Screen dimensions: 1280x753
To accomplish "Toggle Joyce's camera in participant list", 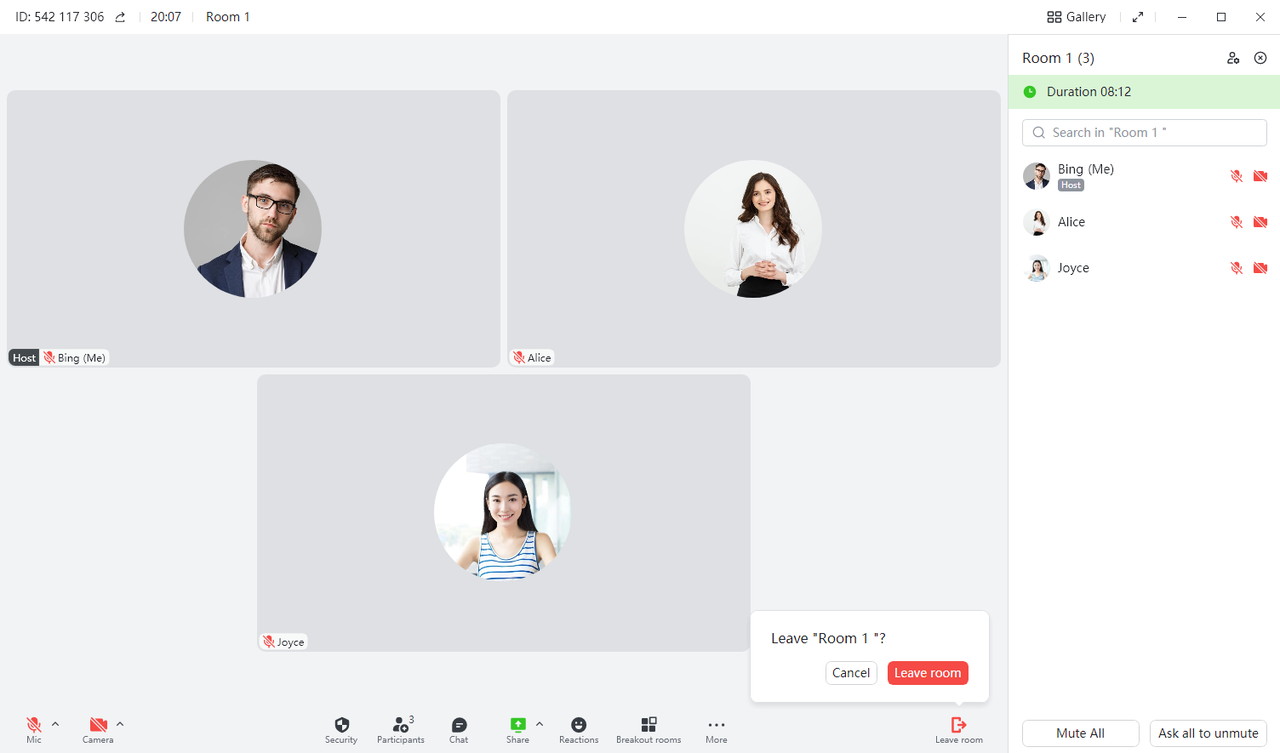I will (x=1260, y=268).
